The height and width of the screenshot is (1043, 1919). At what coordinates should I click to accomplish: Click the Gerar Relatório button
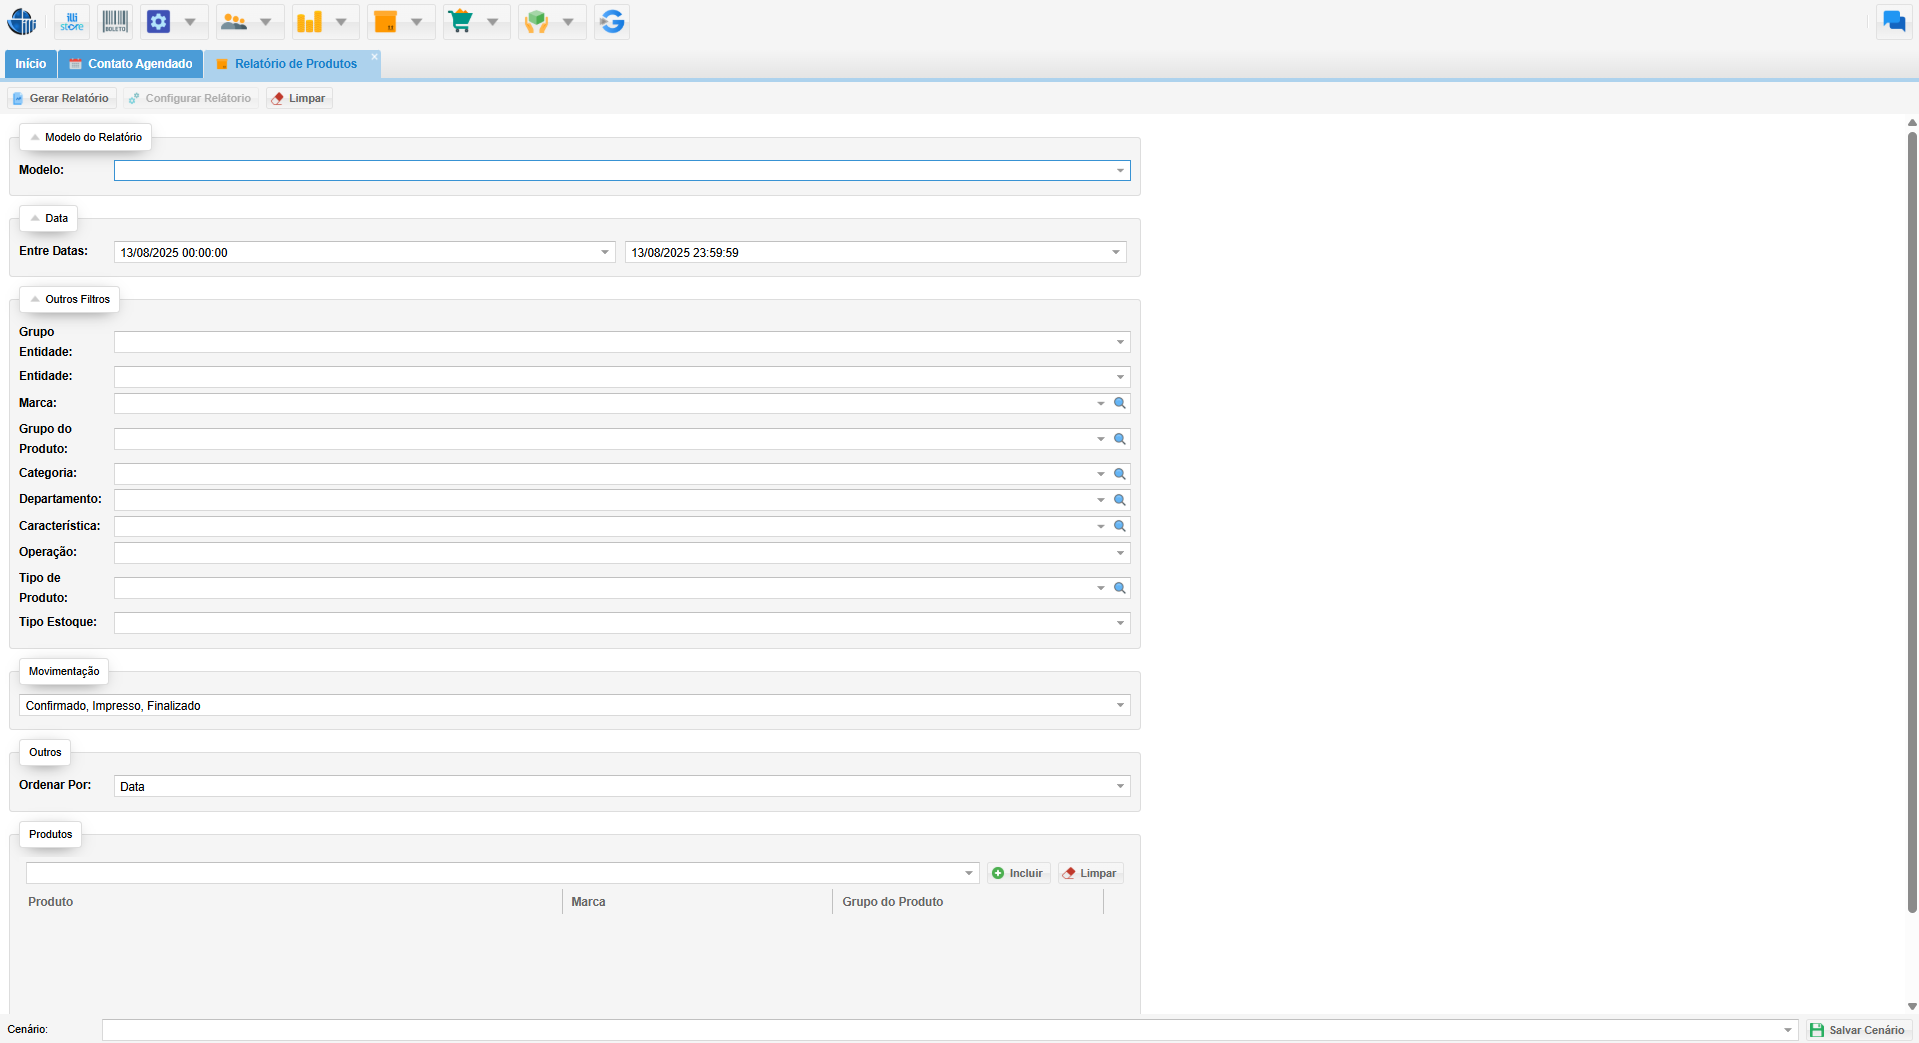coord(61,98)
